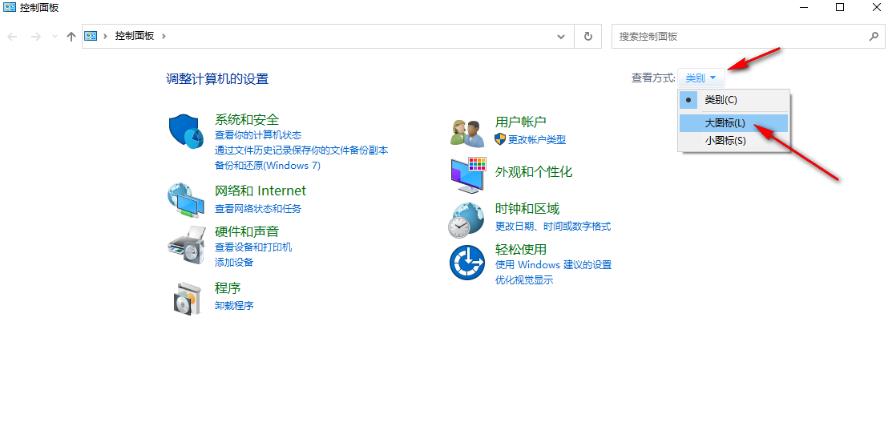Click the search magnifier icon
Screen dimensions: 892x442
874,36
